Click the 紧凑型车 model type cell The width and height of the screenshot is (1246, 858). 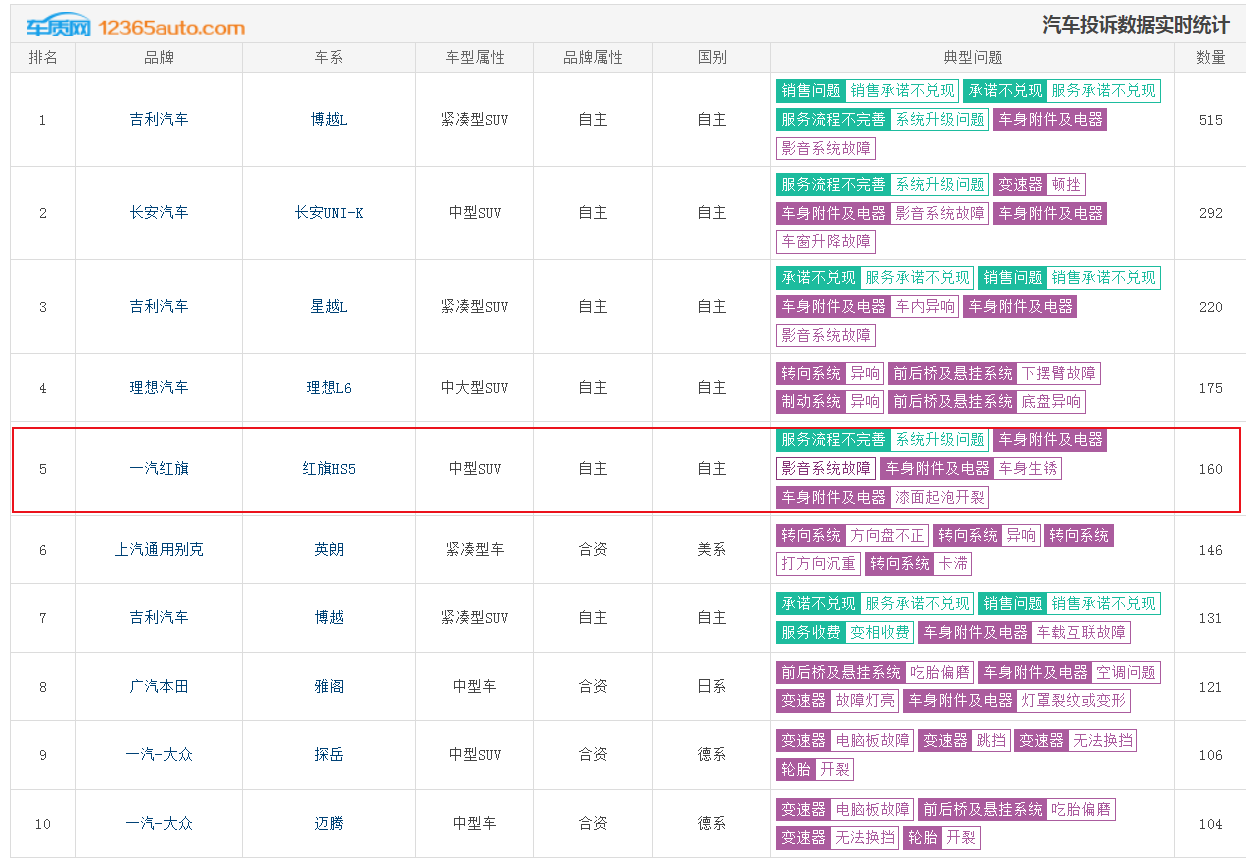pos(475,550)
